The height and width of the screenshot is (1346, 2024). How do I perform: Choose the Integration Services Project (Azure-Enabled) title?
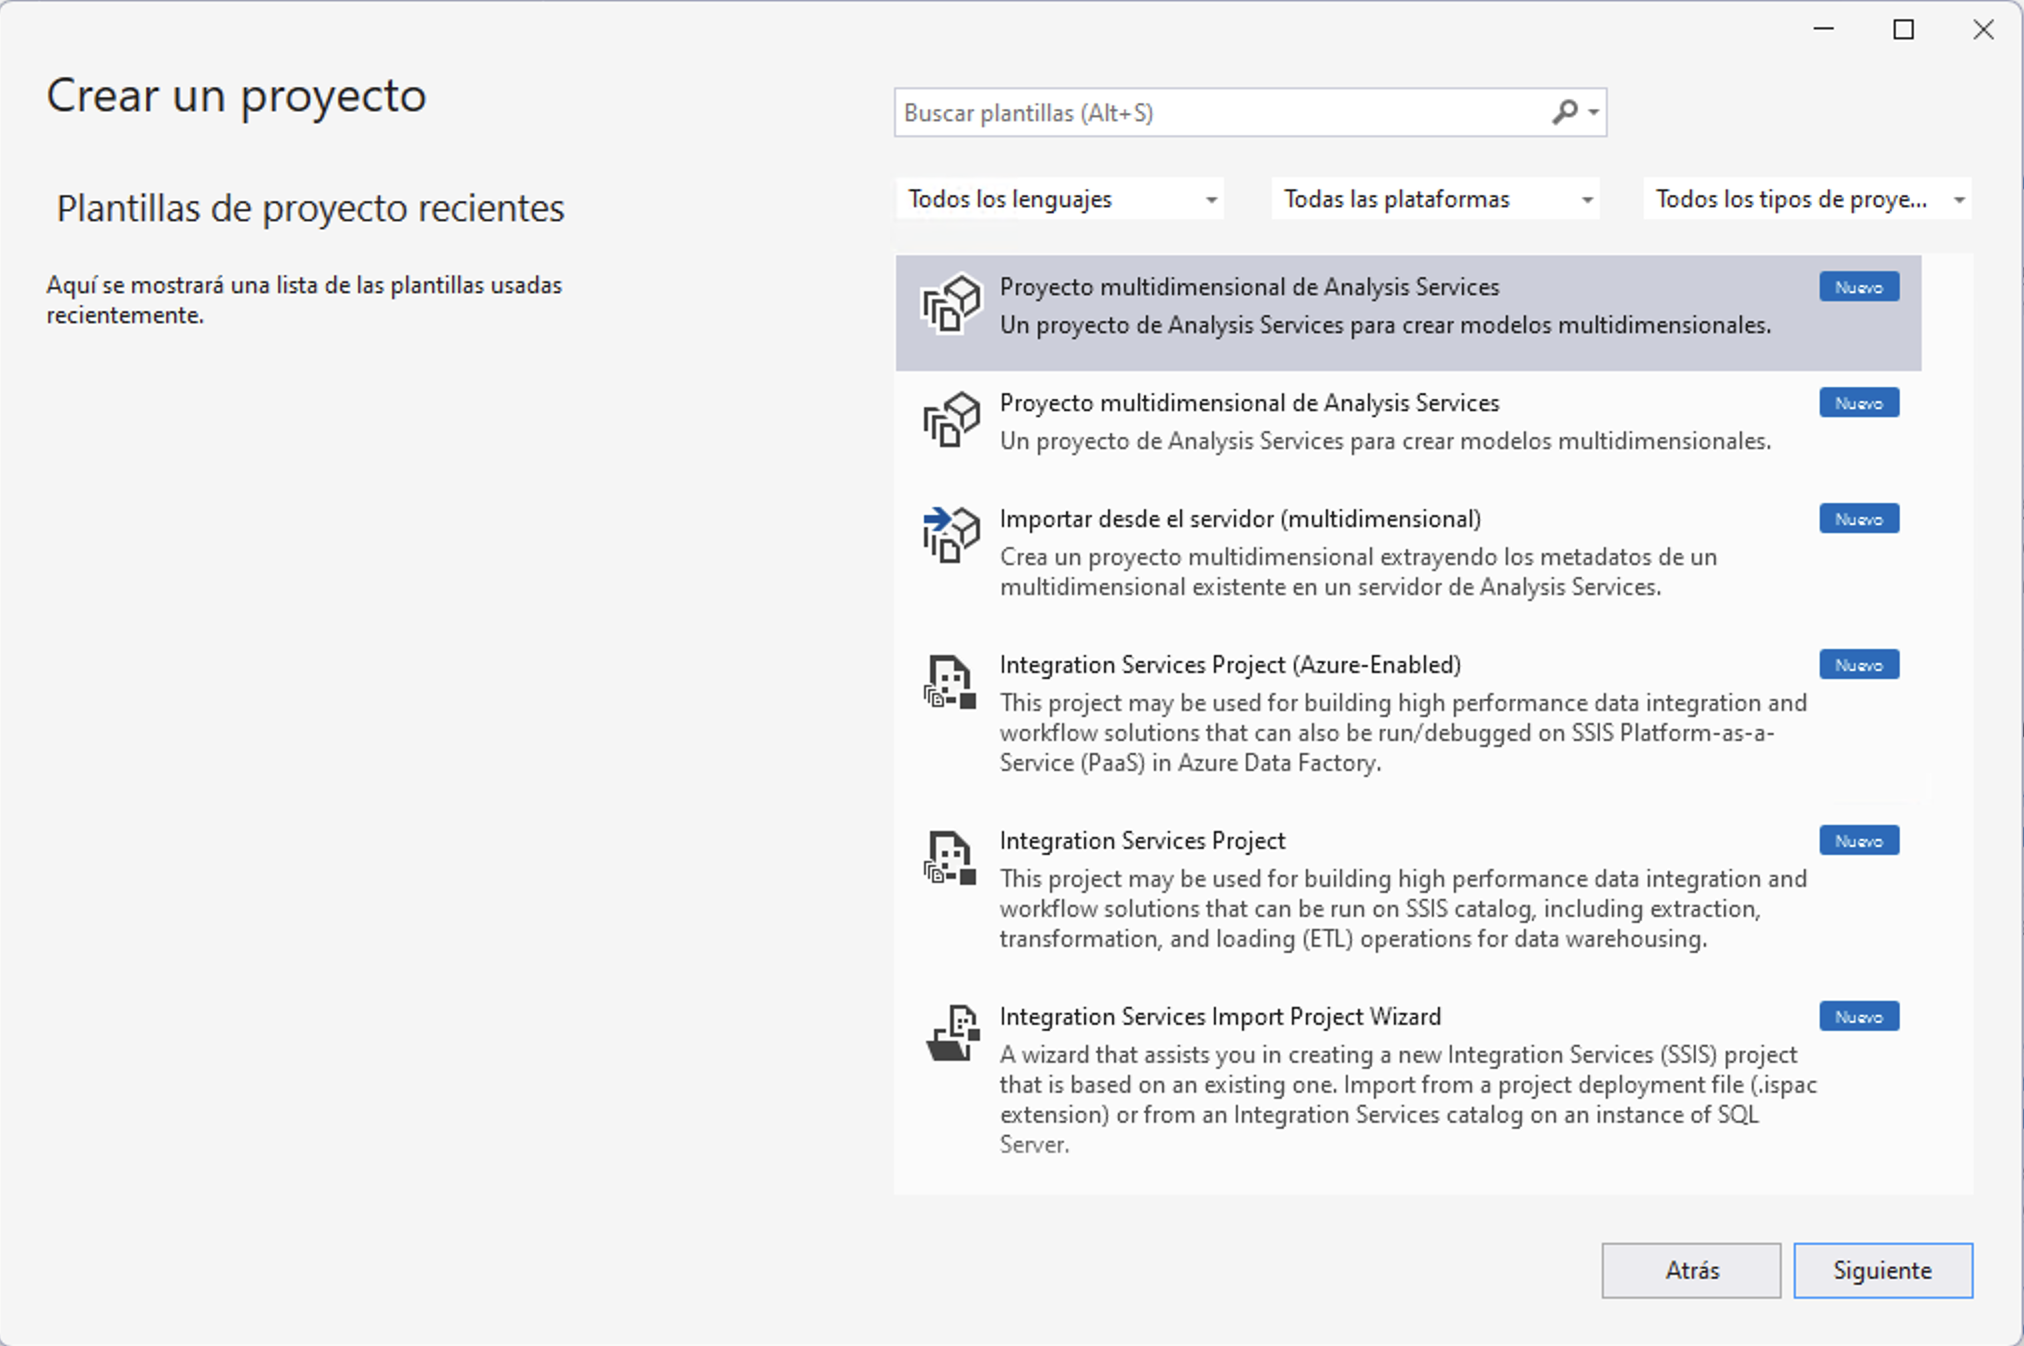click(1230, 665)
